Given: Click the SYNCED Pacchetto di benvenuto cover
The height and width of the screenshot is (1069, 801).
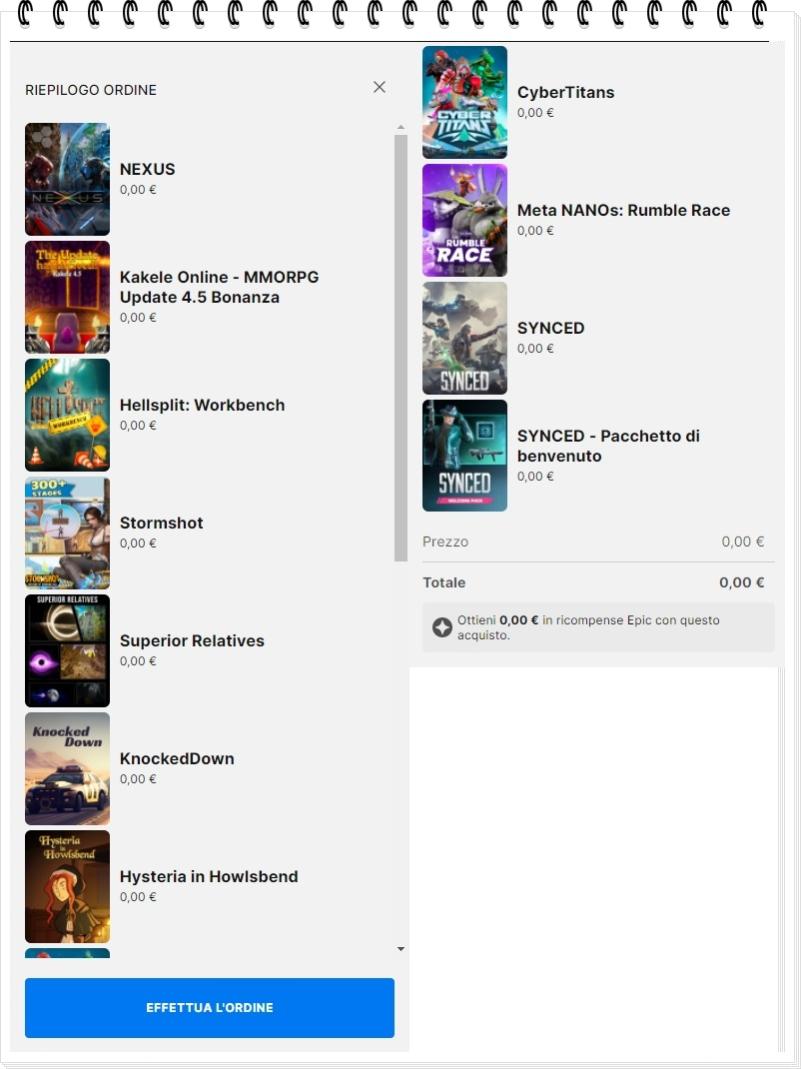Looking at the screenshot, I should pyautogui.click(x=465, y=455).
